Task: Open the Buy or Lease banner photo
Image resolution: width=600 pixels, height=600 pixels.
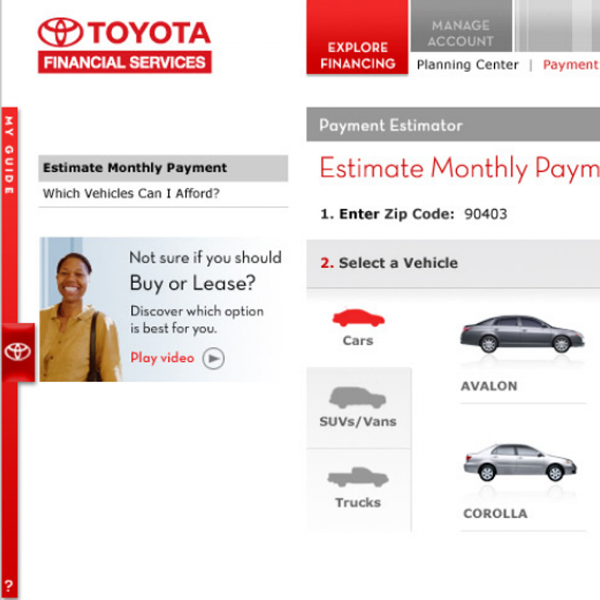Action: tap(81, 310)
